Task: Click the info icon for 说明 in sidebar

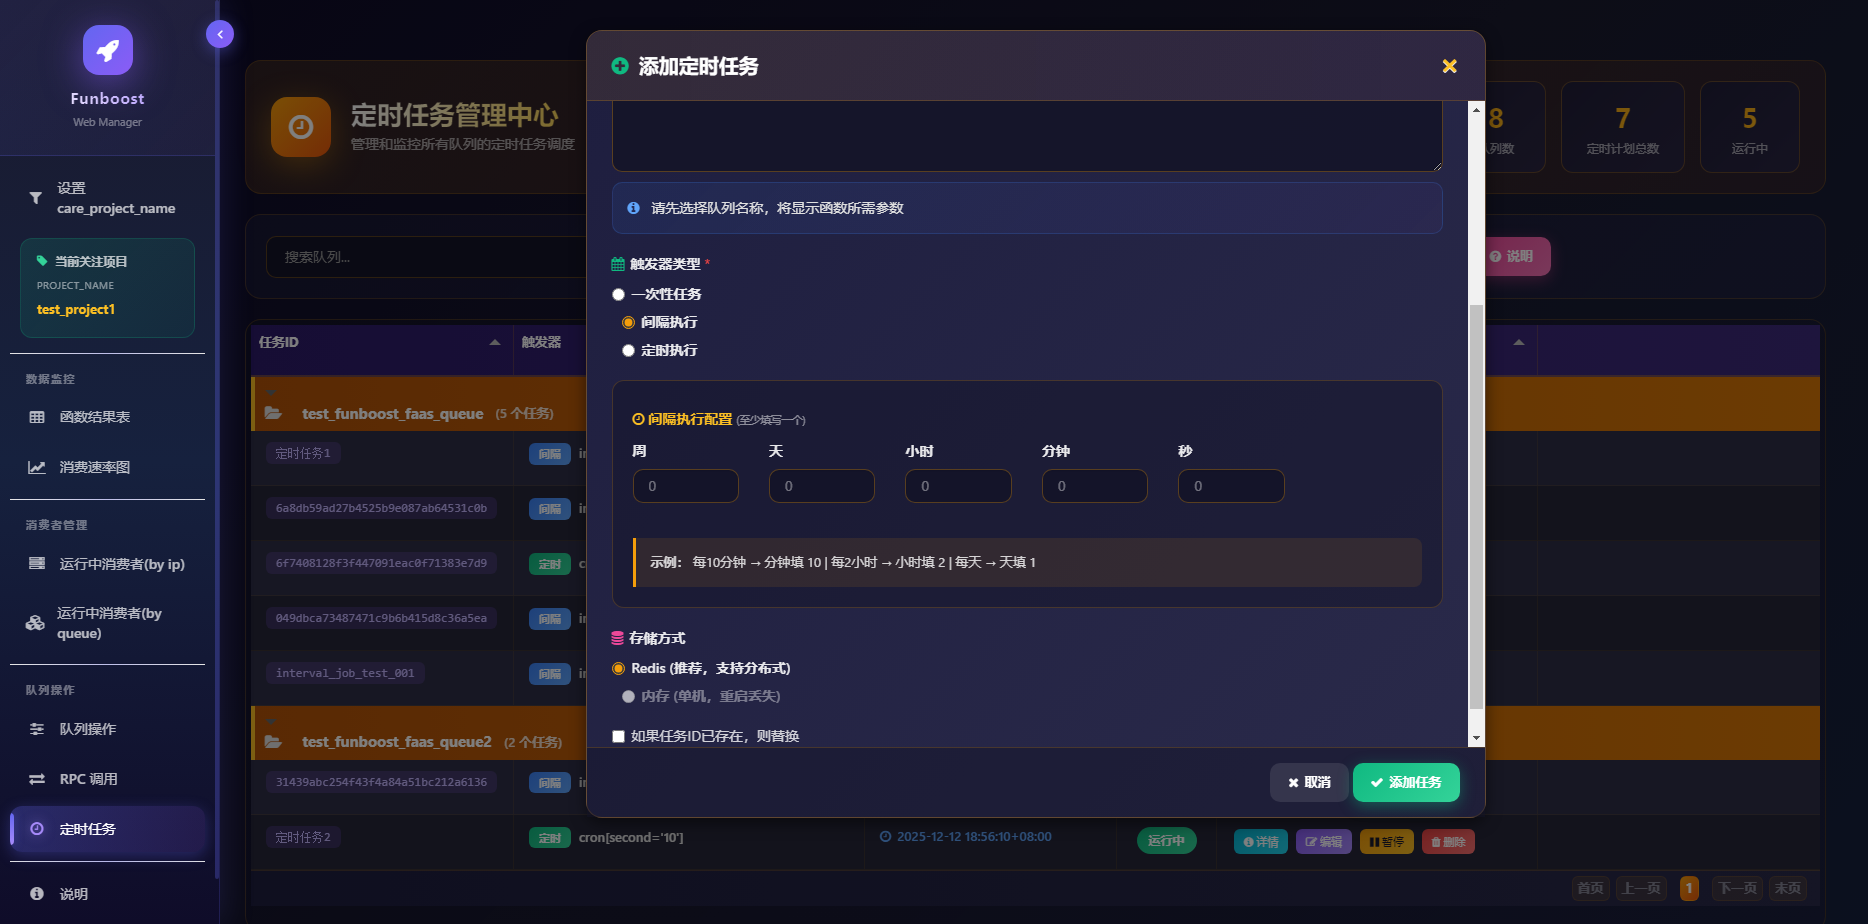Action: pyautogui.click(x=37, y=894)
